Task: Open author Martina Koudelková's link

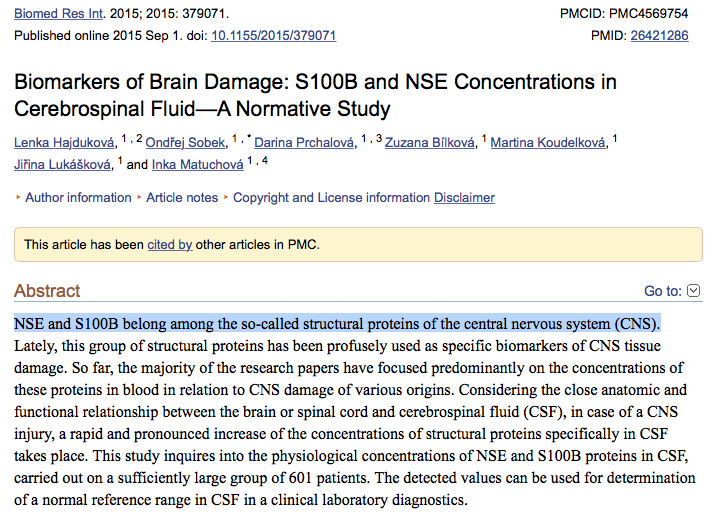Action: pos(548,143)
